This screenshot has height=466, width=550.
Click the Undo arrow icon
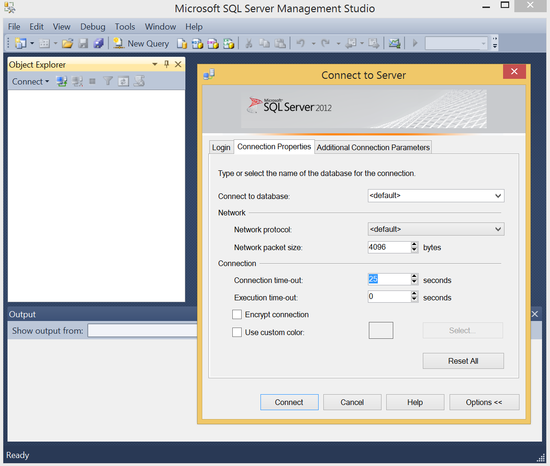301,43
